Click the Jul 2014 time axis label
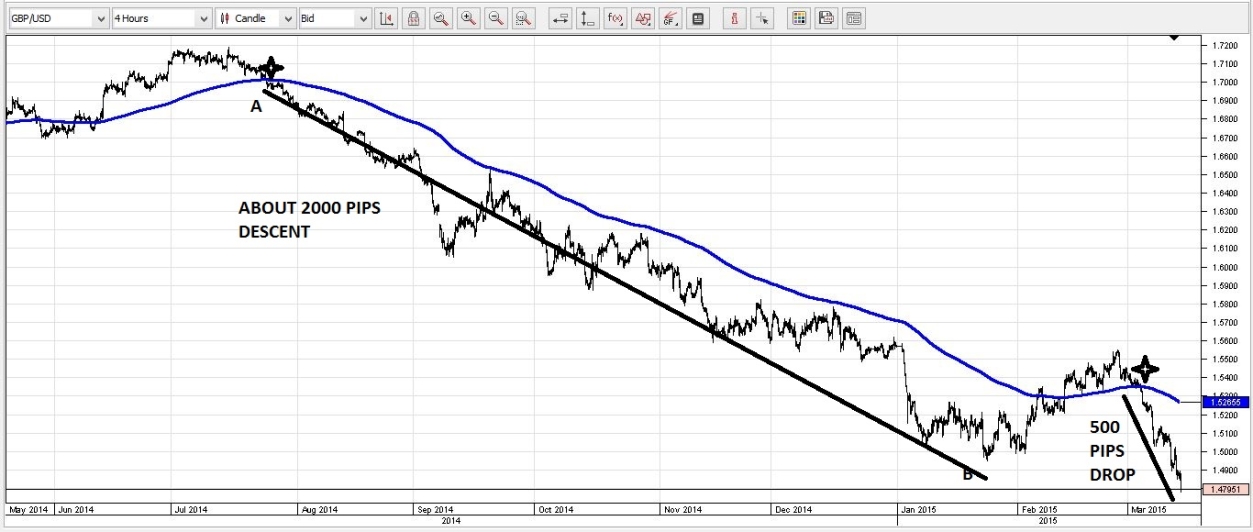The width and height of the screenshot is (1253, 532). pyautogui.click(x=191, y=510)
